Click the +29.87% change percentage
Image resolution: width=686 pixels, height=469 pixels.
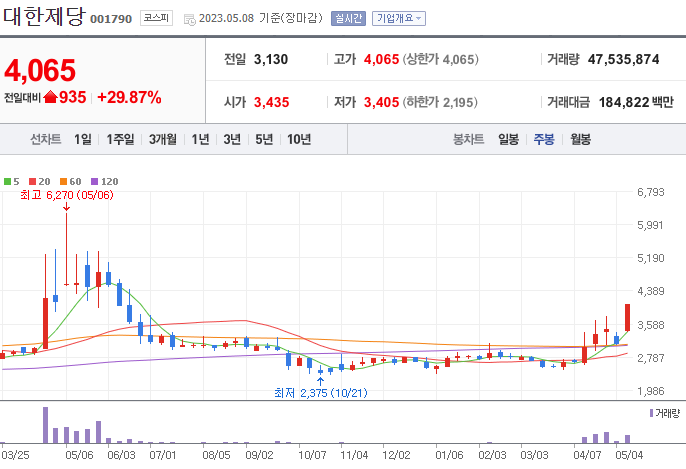tap(129, 97)
